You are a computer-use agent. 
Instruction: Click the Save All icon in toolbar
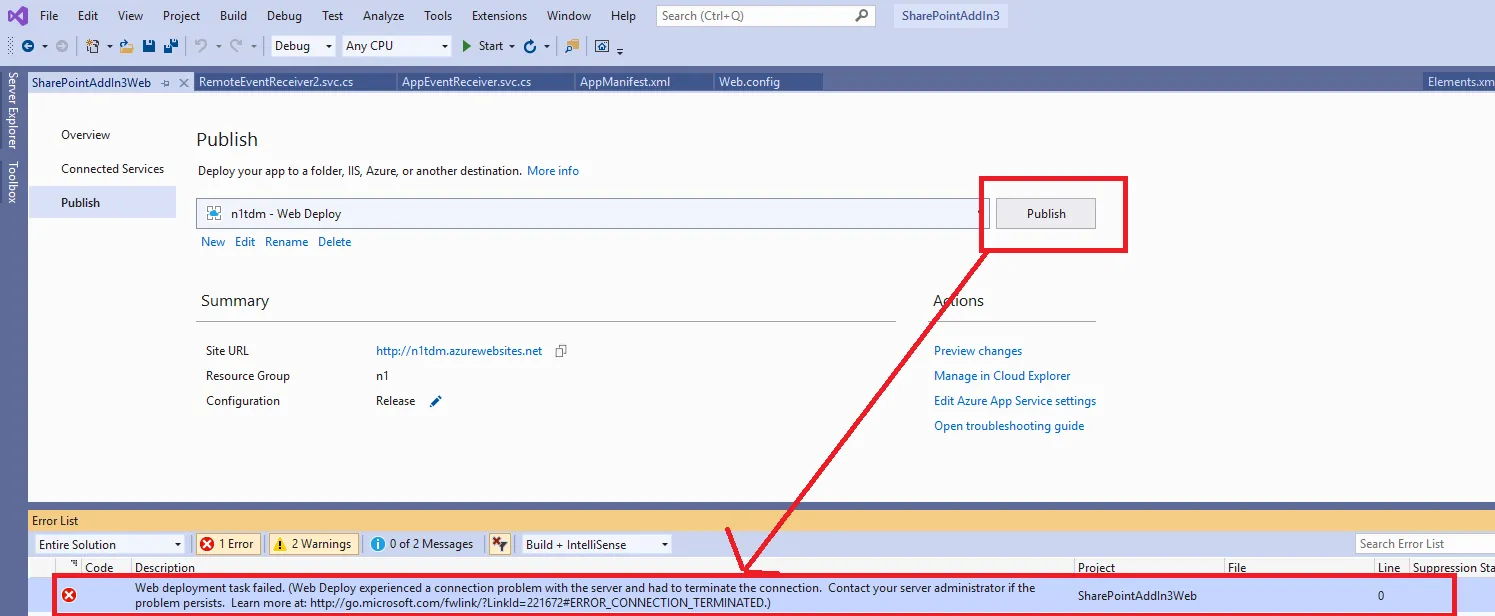[171, 46]
